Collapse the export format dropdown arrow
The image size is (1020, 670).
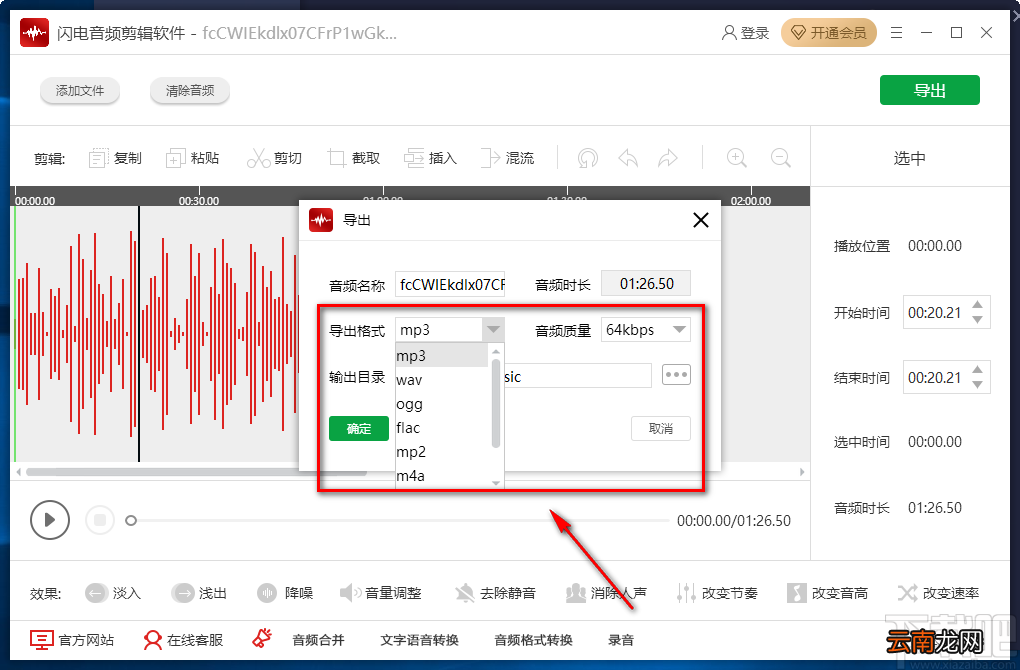click(x=493, y=330)
